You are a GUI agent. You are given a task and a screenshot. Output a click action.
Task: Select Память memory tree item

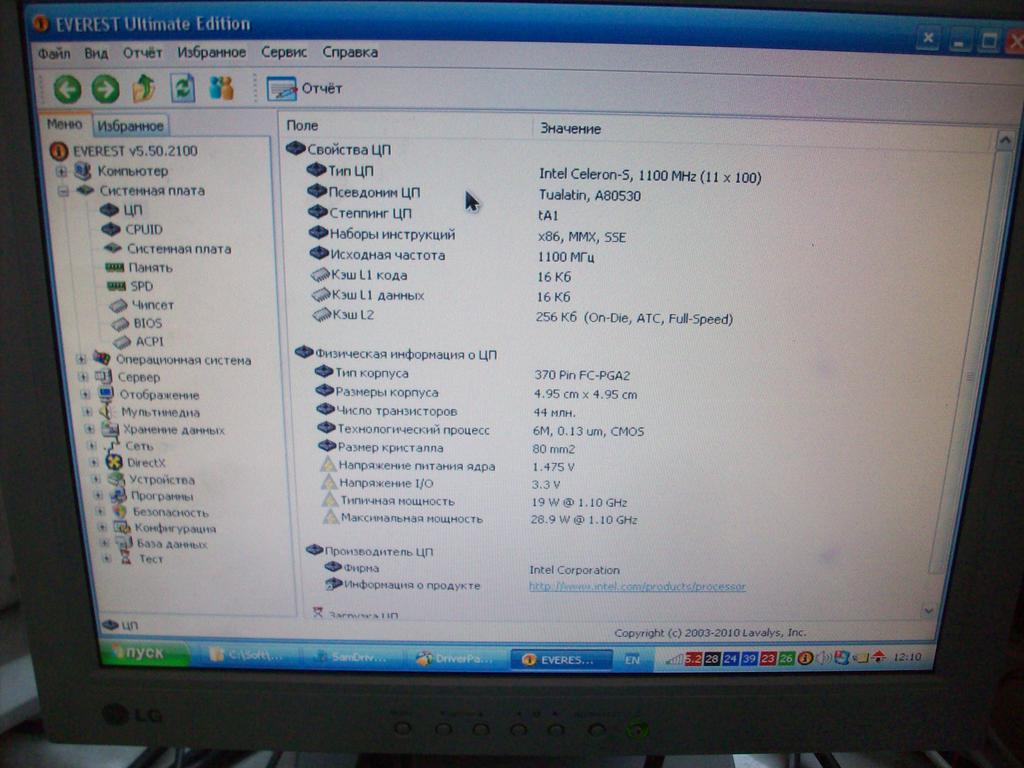coord(150,267)
